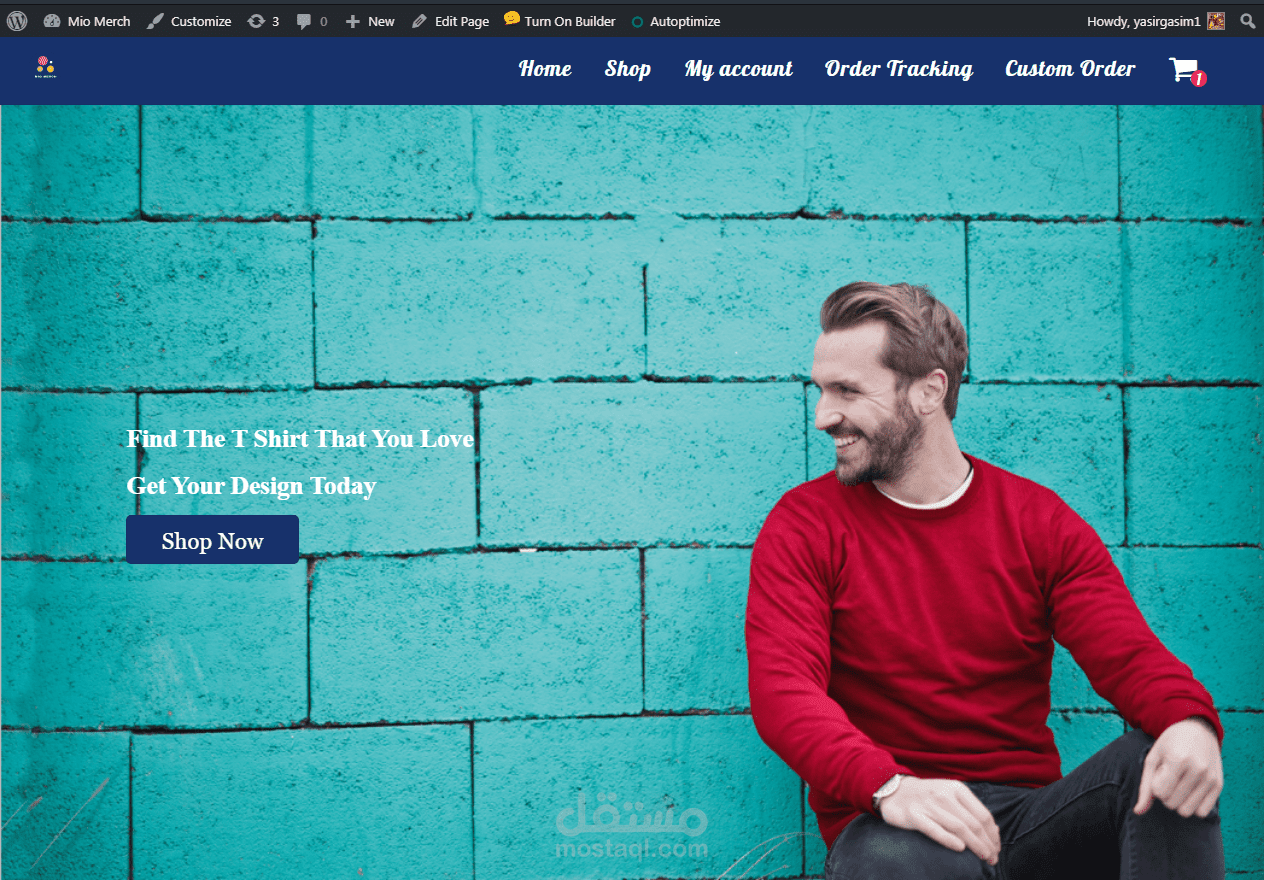Open the Shop navigation item
The image size is (1264, 880).
pyautogui.click(x=628, y=69)
